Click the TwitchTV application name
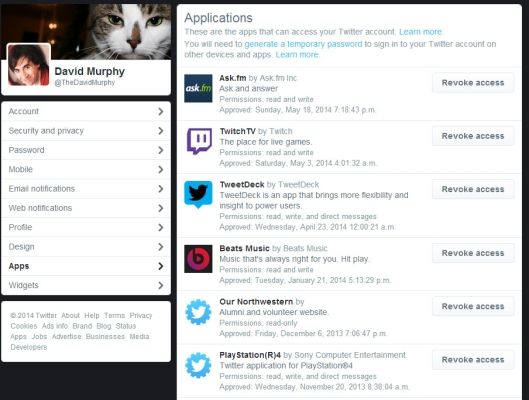529x400 pixels. 238,131
